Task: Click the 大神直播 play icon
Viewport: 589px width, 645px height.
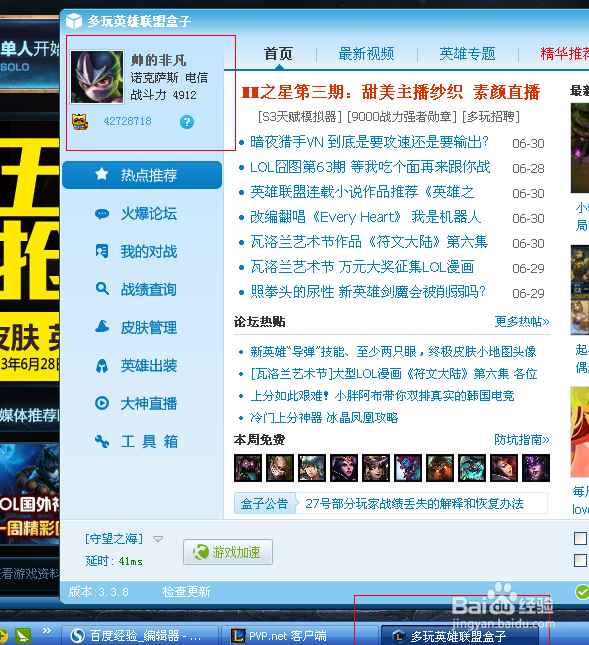Action: point(102,403)
